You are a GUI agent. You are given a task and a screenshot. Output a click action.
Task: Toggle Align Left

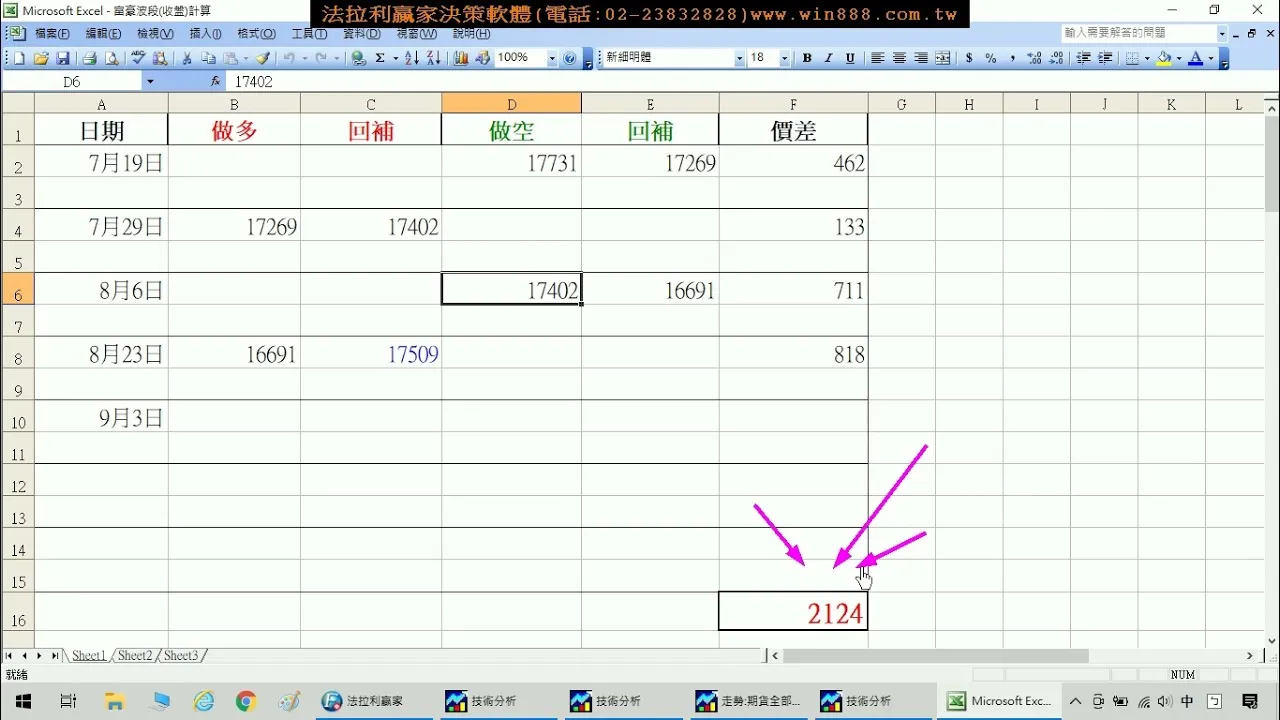(877, 58)
